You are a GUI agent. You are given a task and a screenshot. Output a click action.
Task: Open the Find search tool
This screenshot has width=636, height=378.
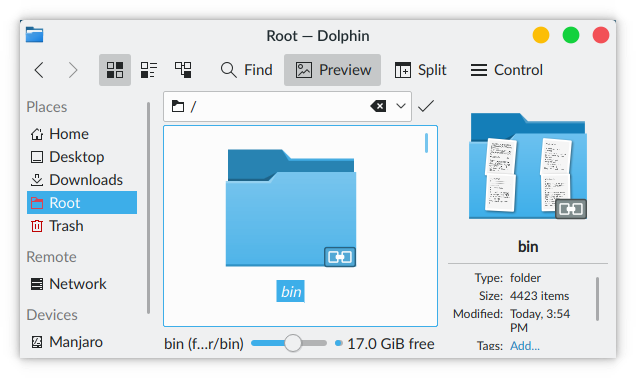pos(246,70)
